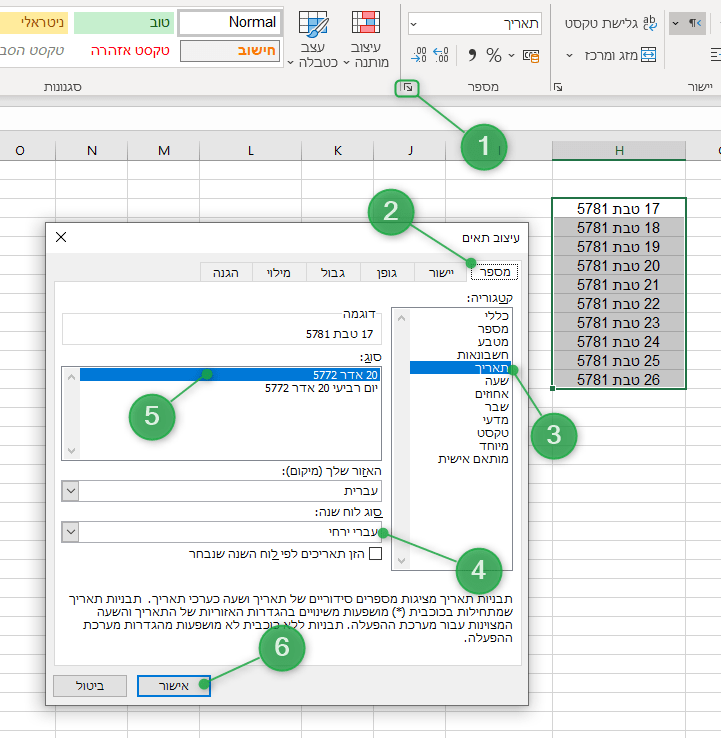The height and width of the screenshot is (738, 721).
Task: Select column L header
Action: coord(250,151)
